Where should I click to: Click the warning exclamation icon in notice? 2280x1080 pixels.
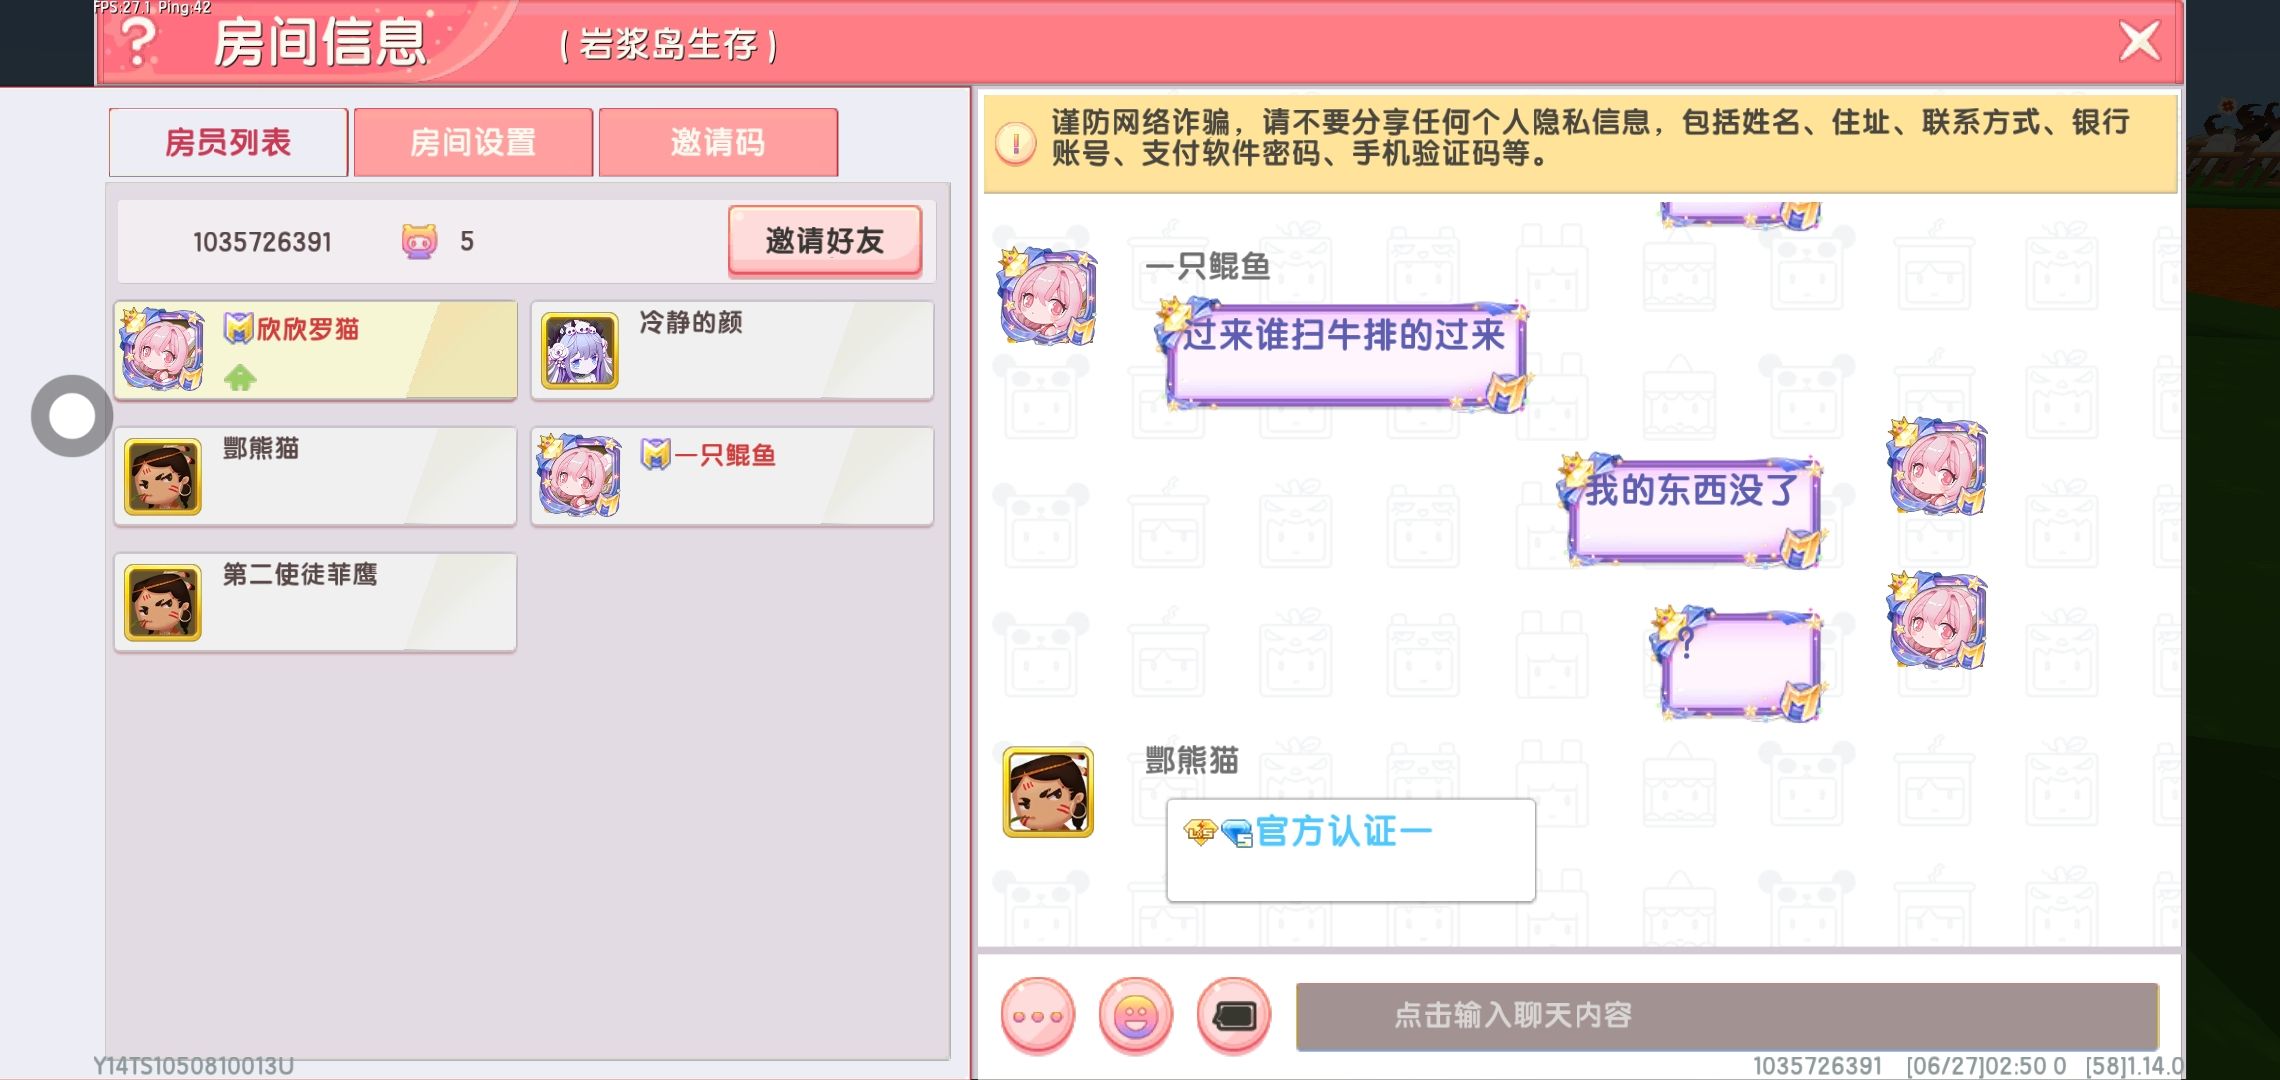point(1016,143)
